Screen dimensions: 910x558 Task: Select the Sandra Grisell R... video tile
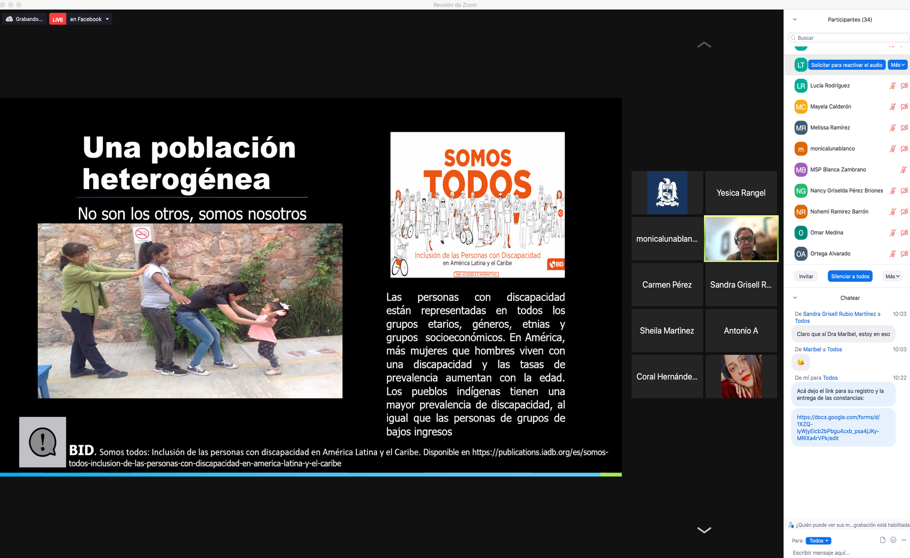741,285
